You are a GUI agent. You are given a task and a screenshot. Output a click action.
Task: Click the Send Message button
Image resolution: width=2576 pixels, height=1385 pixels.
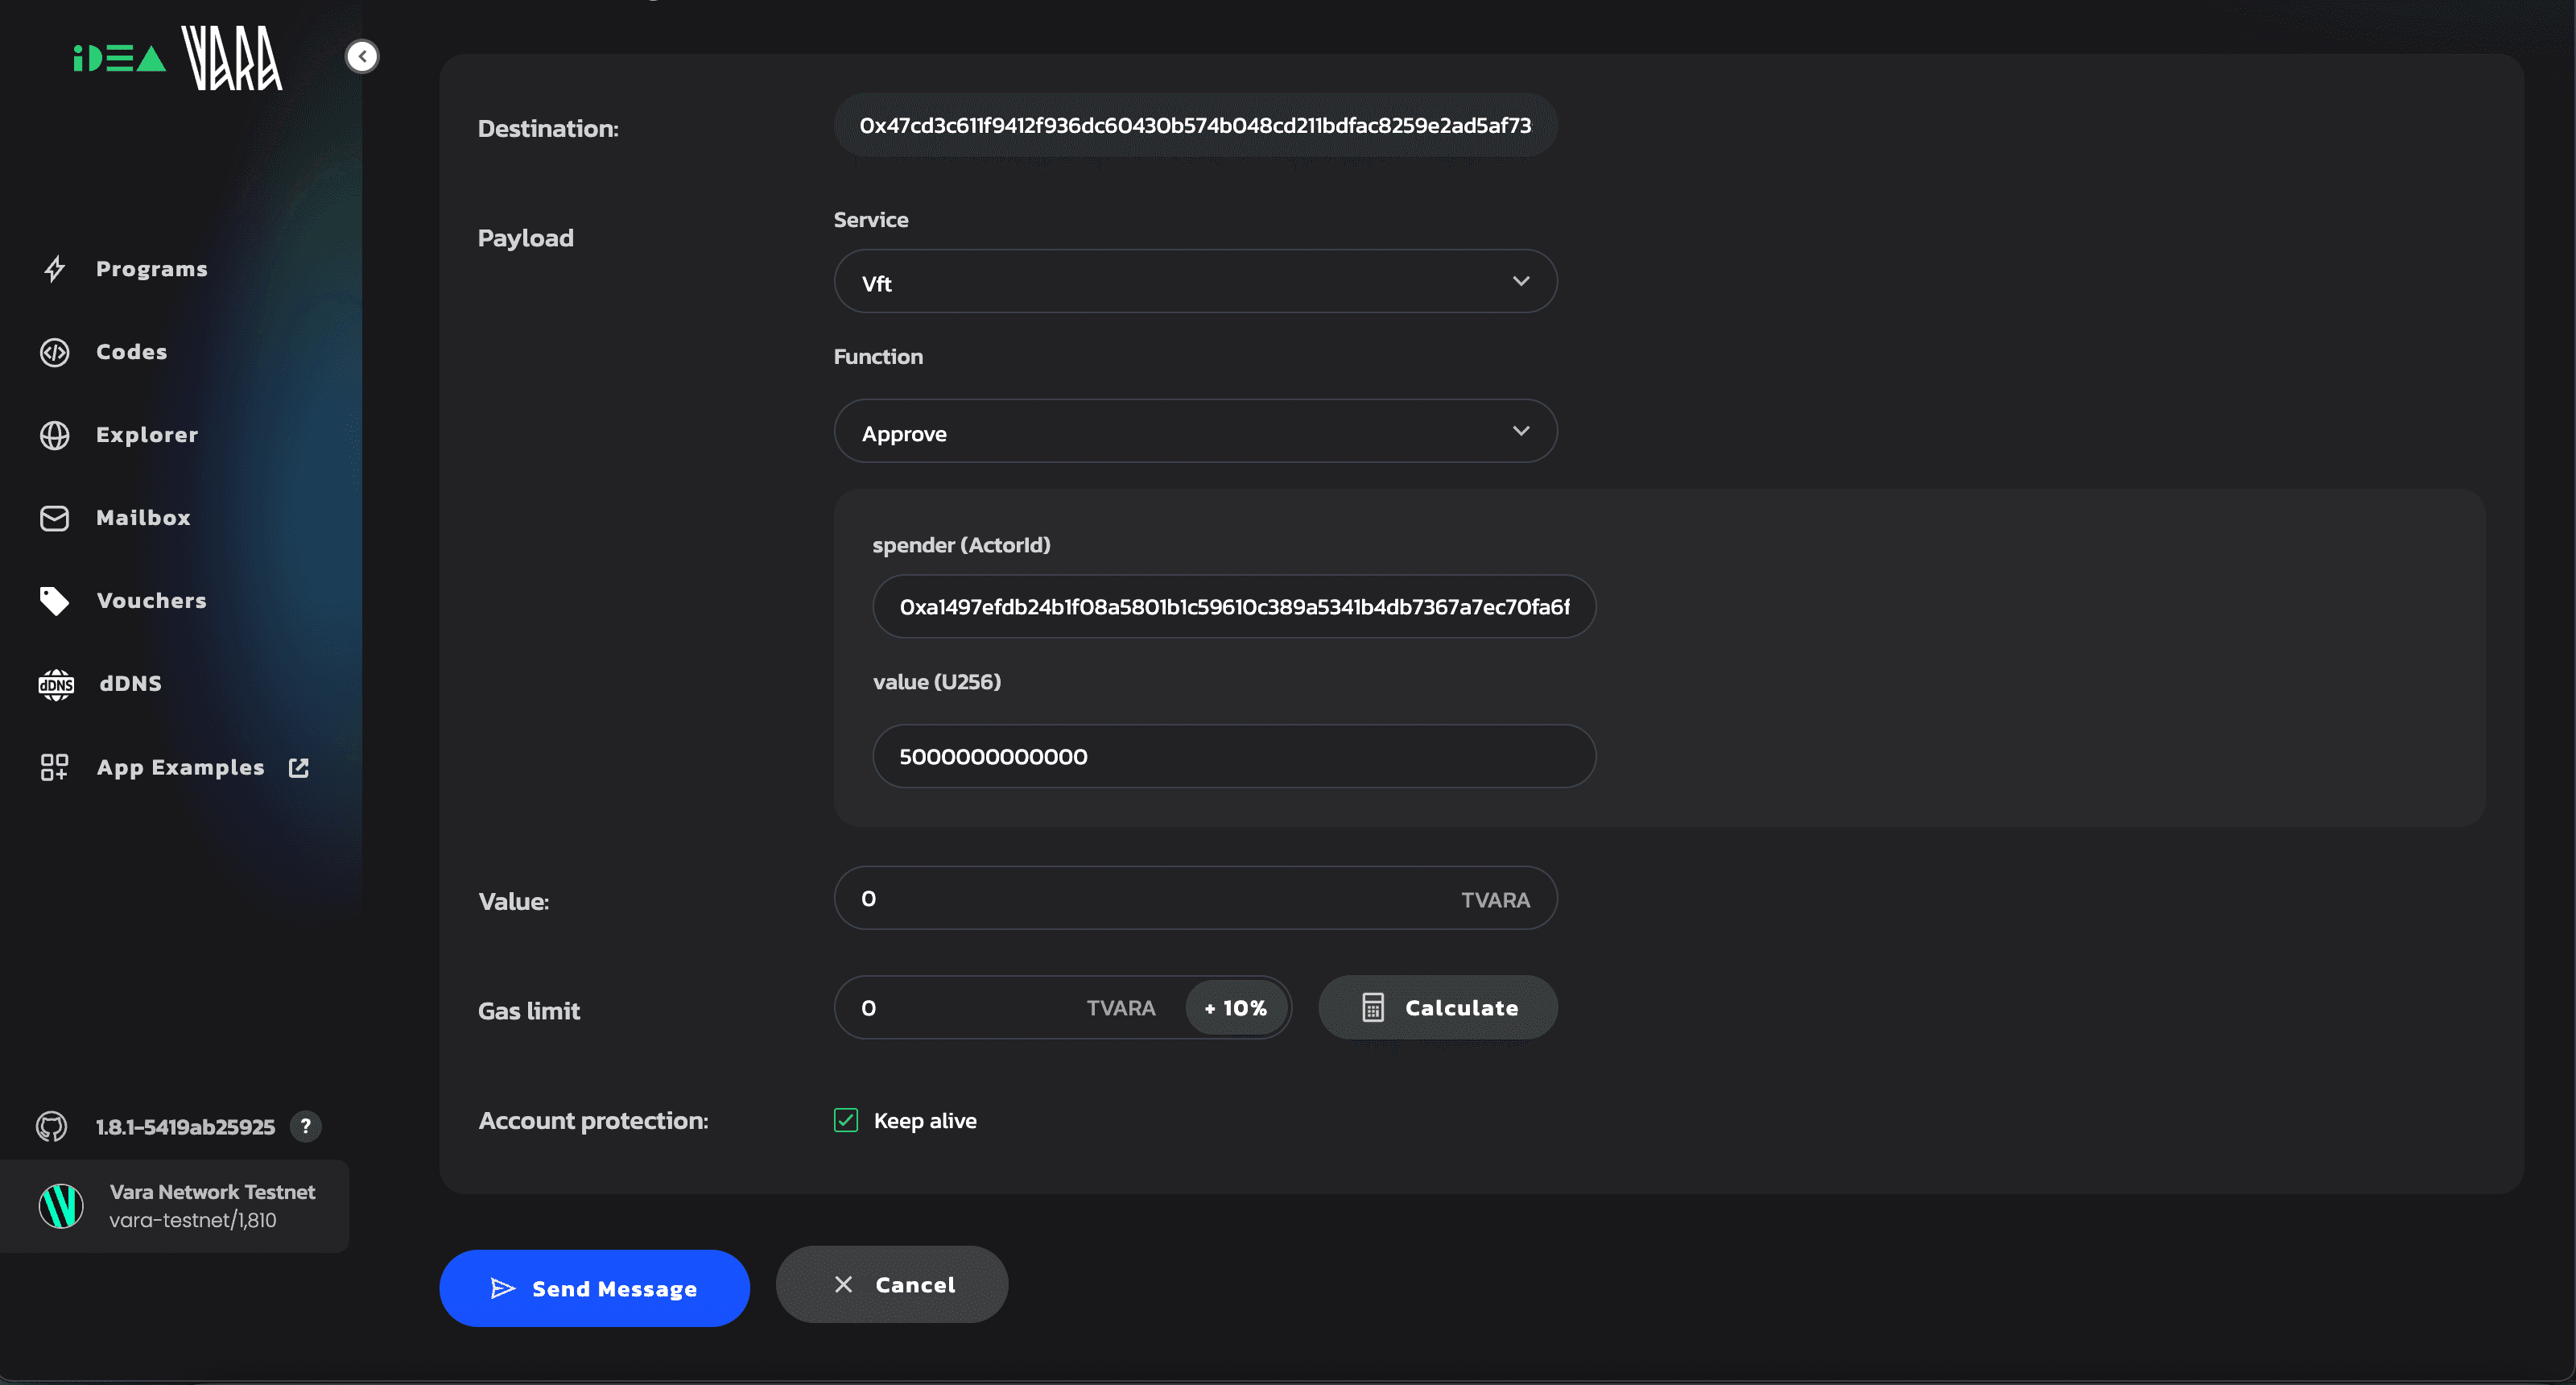(594, 1288)
